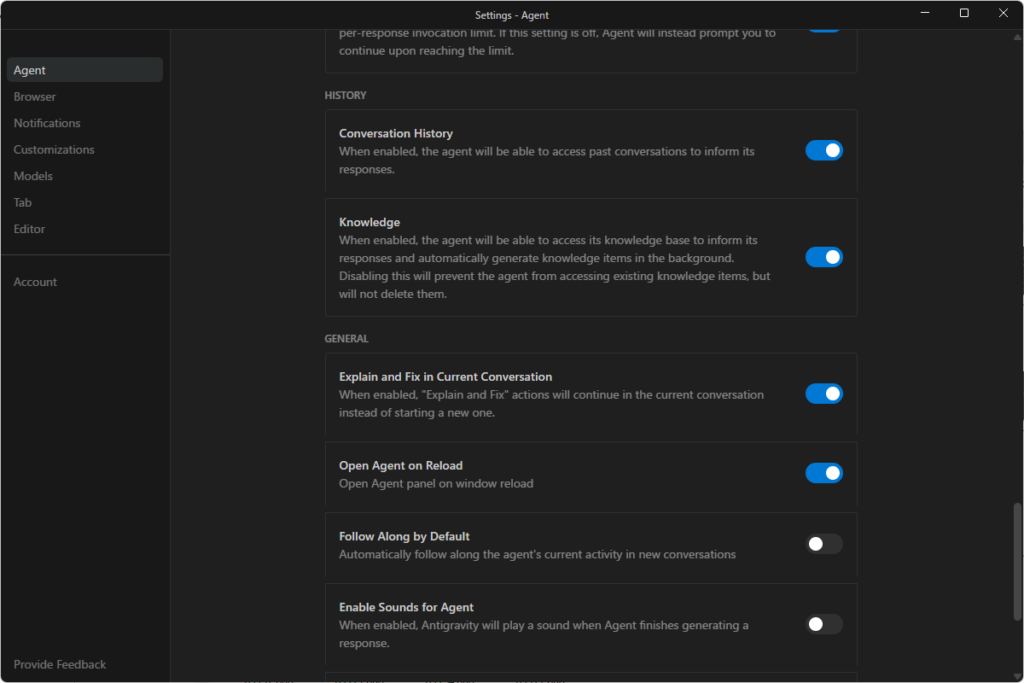Minimize the Settings window
1024x683 pixels.
925,13
